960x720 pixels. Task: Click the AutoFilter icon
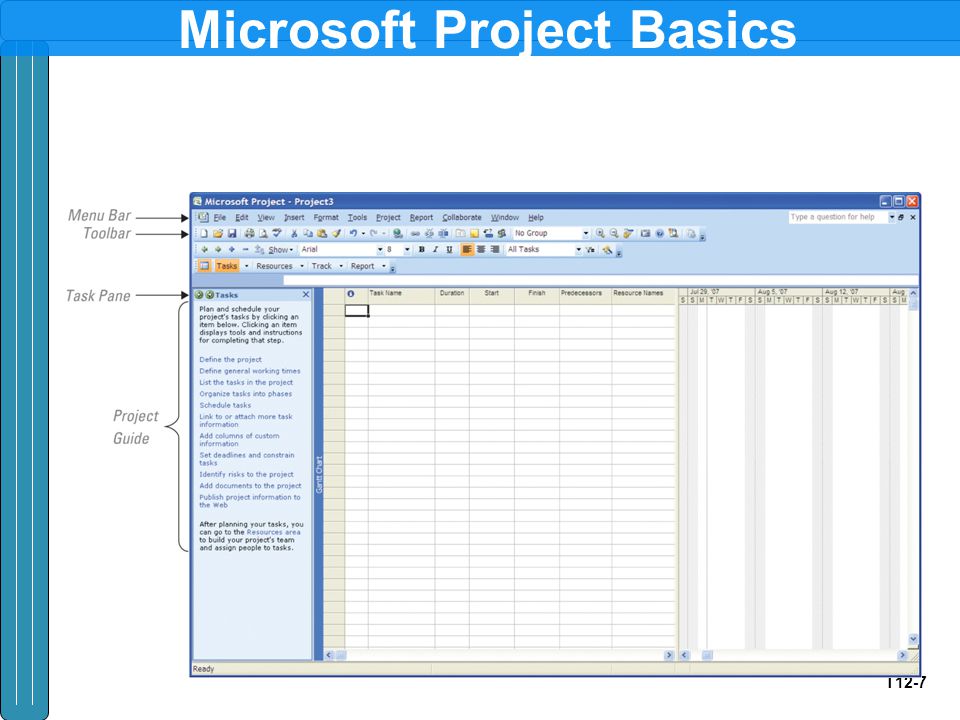590,250
